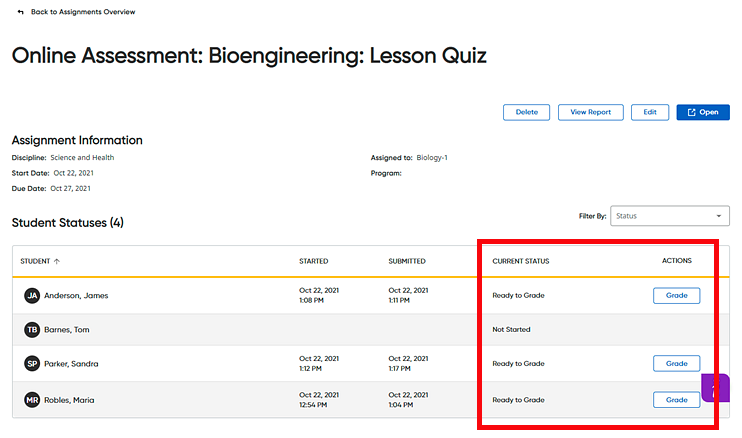Screen dimensions: 742x438
Task: Click external-link icon on Open button
Action: [x=691, y=112]
